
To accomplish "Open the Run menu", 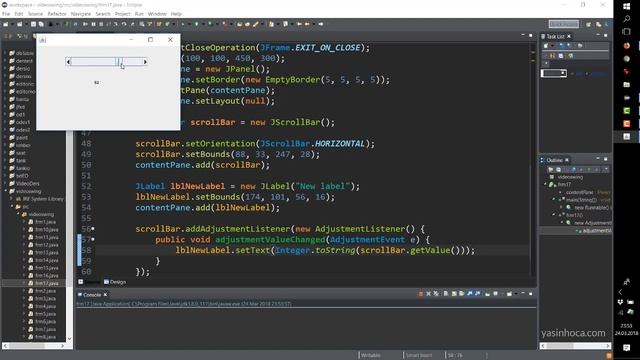I will coord(139,14).
